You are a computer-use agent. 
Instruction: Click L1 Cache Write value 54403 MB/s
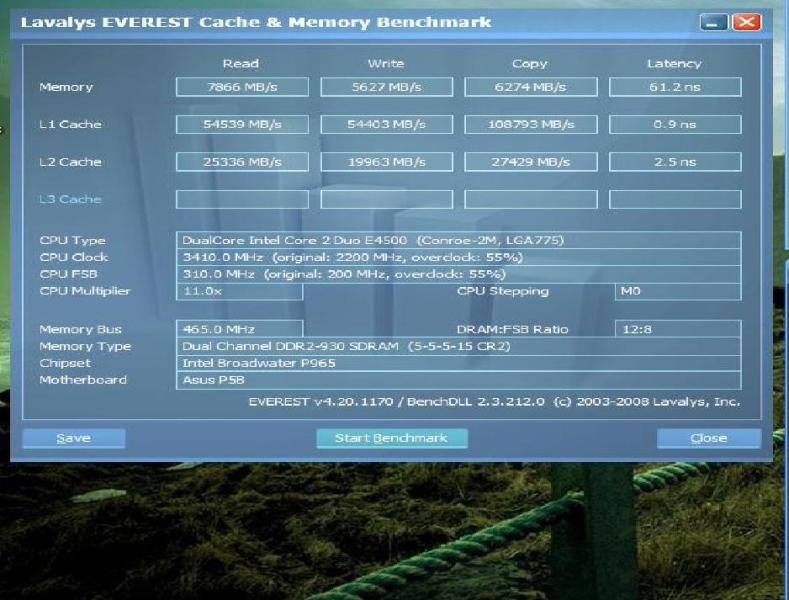386,124
